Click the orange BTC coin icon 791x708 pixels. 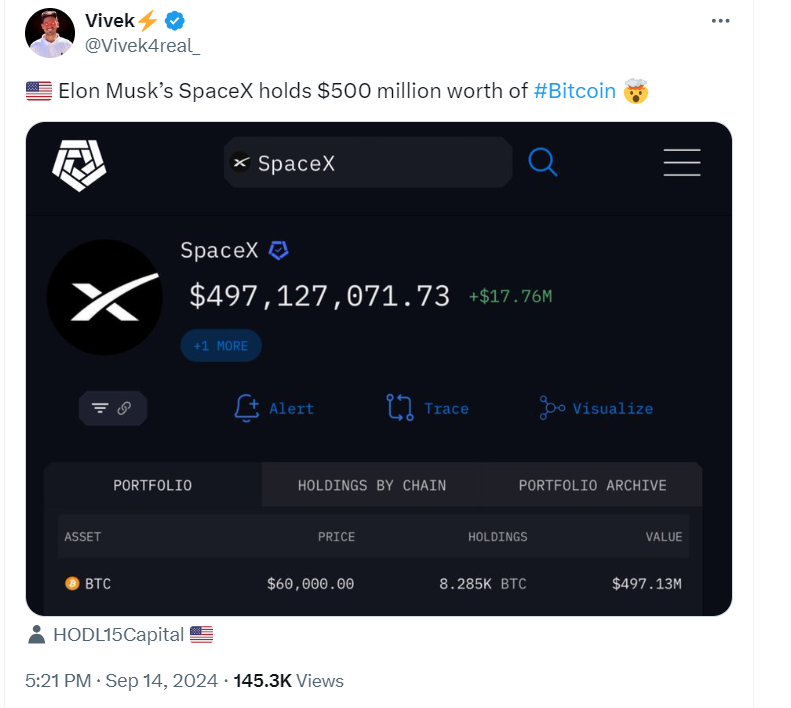pos(72,583)
